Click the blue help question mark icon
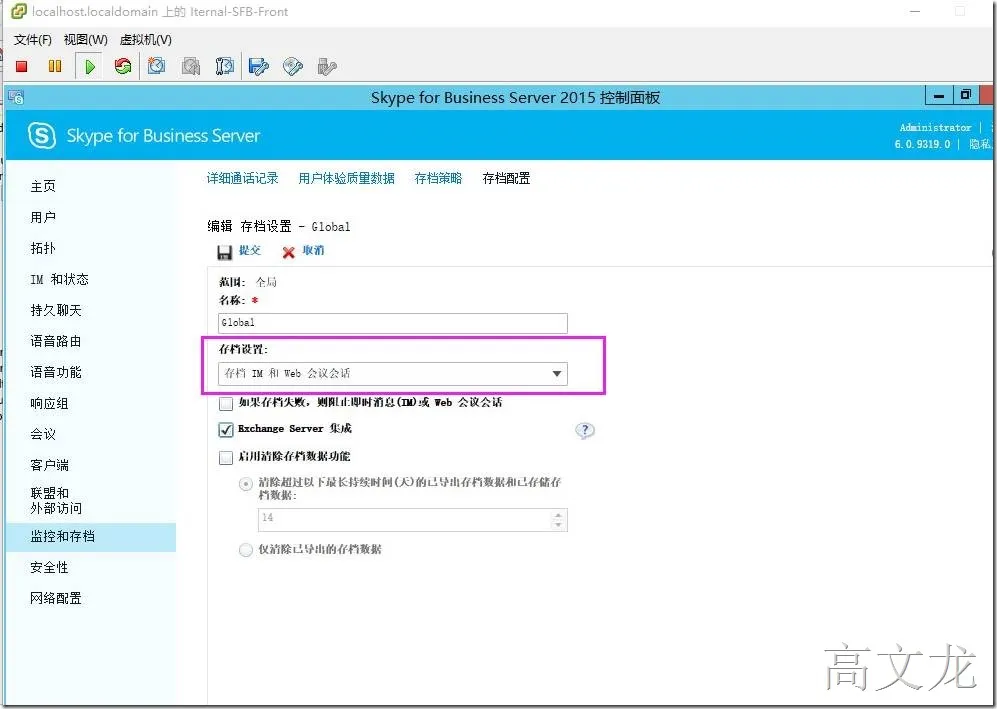Viewport: 997px width, 709px height. (584, 430)
